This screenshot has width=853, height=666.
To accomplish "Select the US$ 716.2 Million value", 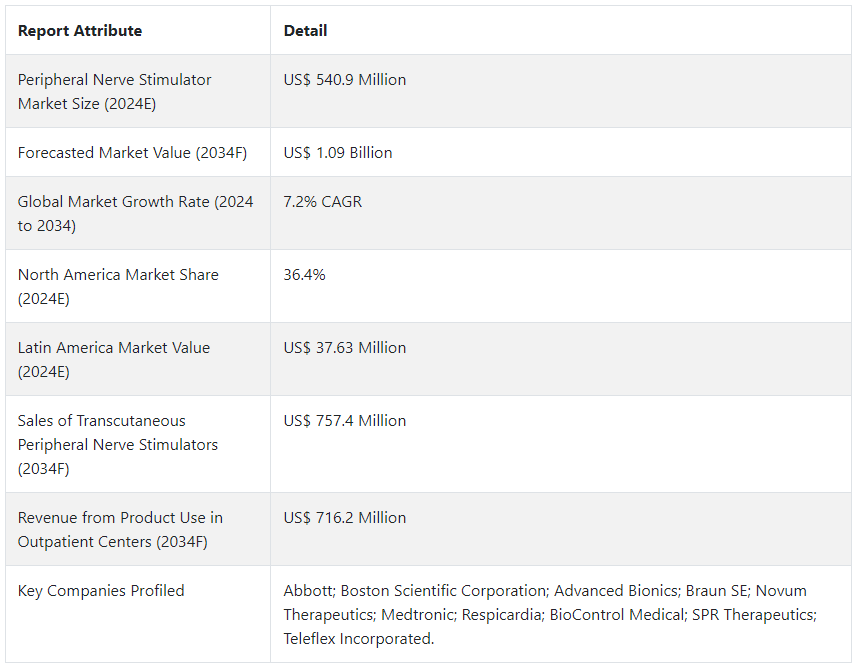I will pos(344,518).
